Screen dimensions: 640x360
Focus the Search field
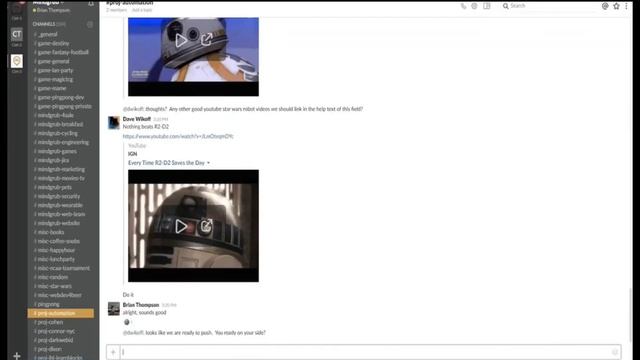click(549, 6)
